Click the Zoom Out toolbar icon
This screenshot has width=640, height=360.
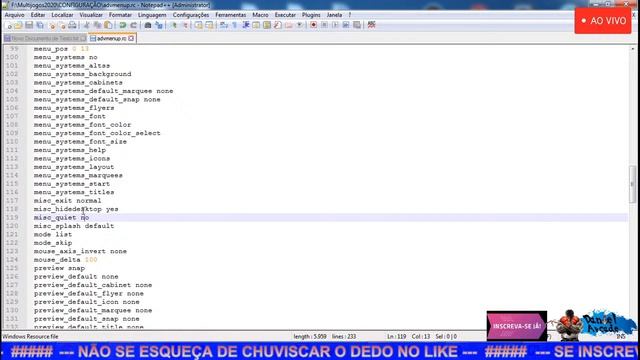pyautogui.click(x=185, y=25)
